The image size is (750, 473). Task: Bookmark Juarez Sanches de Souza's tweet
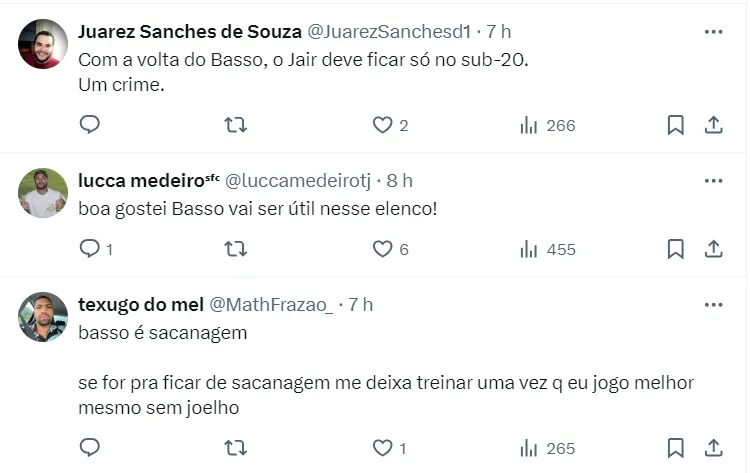[675, 125]
